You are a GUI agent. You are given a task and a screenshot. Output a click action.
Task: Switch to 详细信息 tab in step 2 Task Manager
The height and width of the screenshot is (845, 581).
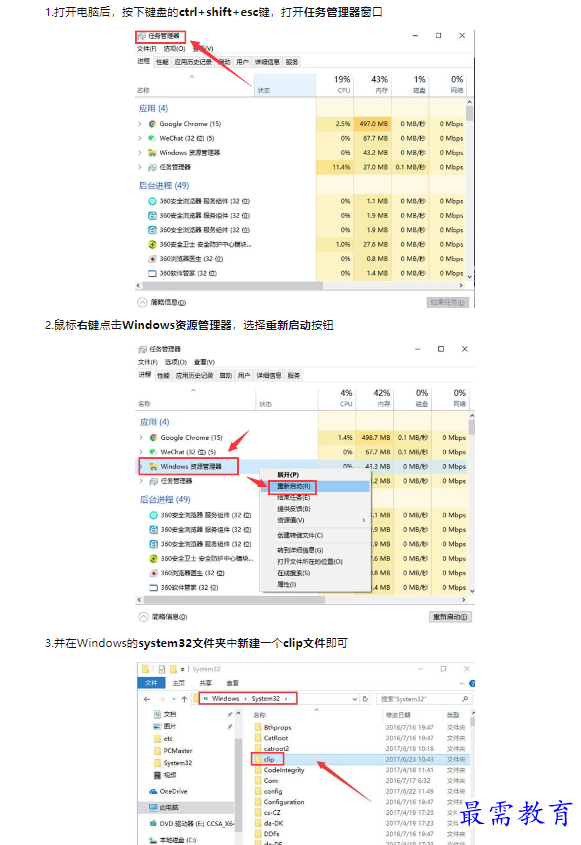[268, 376]
